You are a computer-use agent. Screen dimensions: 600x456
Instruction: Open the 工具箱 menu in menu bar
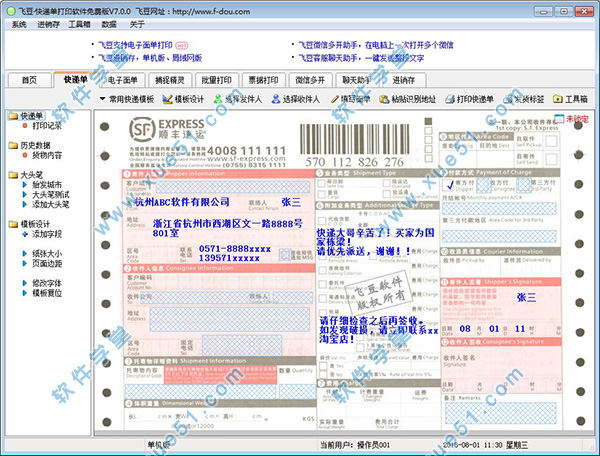[79, 24]
